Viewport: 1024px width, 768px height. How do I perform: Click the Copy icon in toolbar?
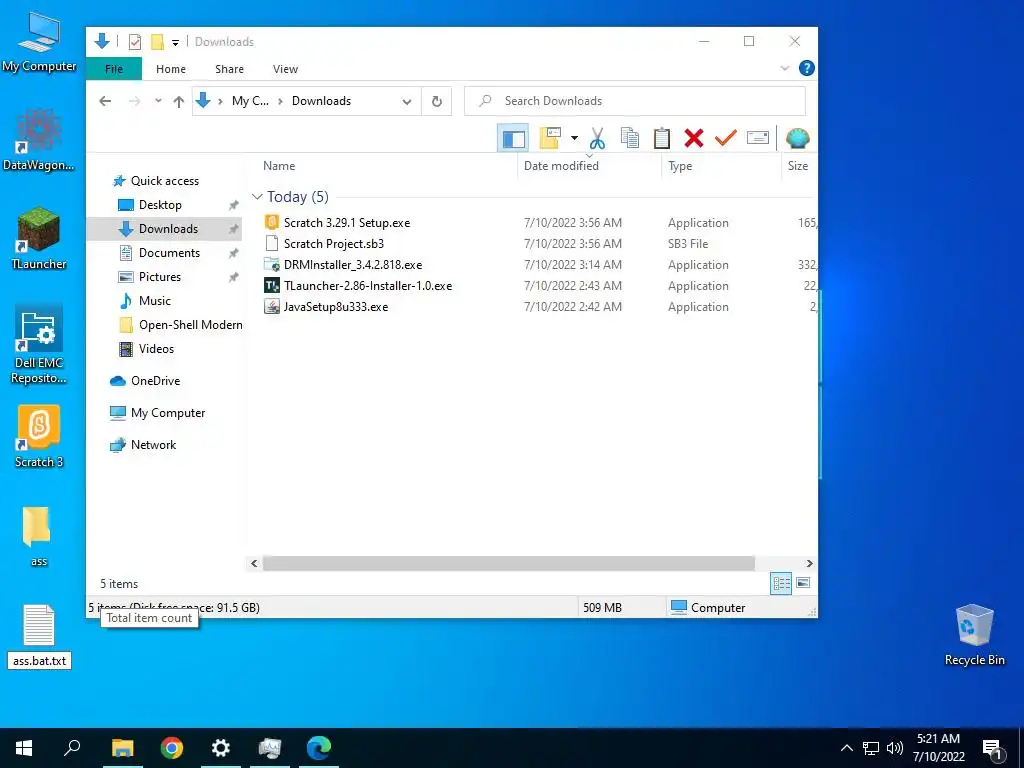click(630, 138)
